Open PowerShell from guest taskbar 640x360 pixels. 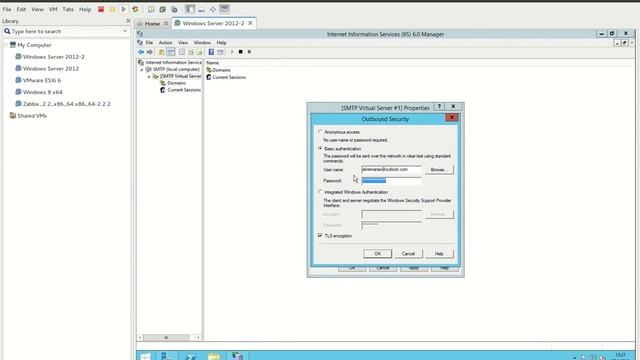click(x=190, y=356)
